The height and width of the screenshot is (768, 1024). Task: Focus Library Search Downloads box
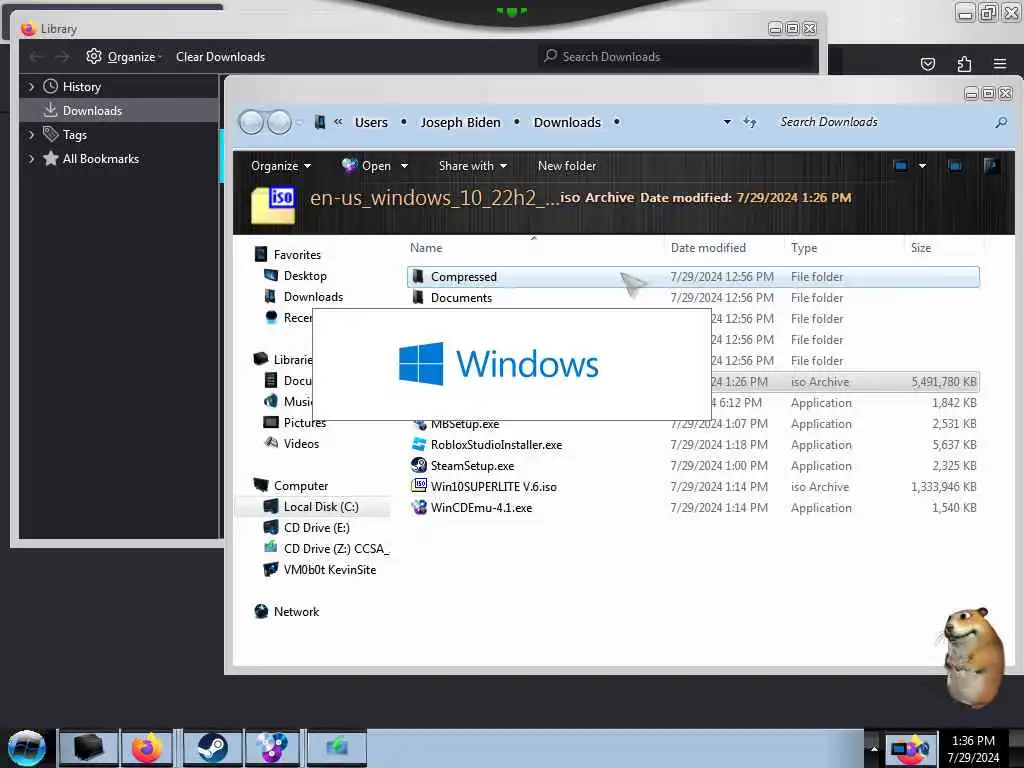click(678, 57)
